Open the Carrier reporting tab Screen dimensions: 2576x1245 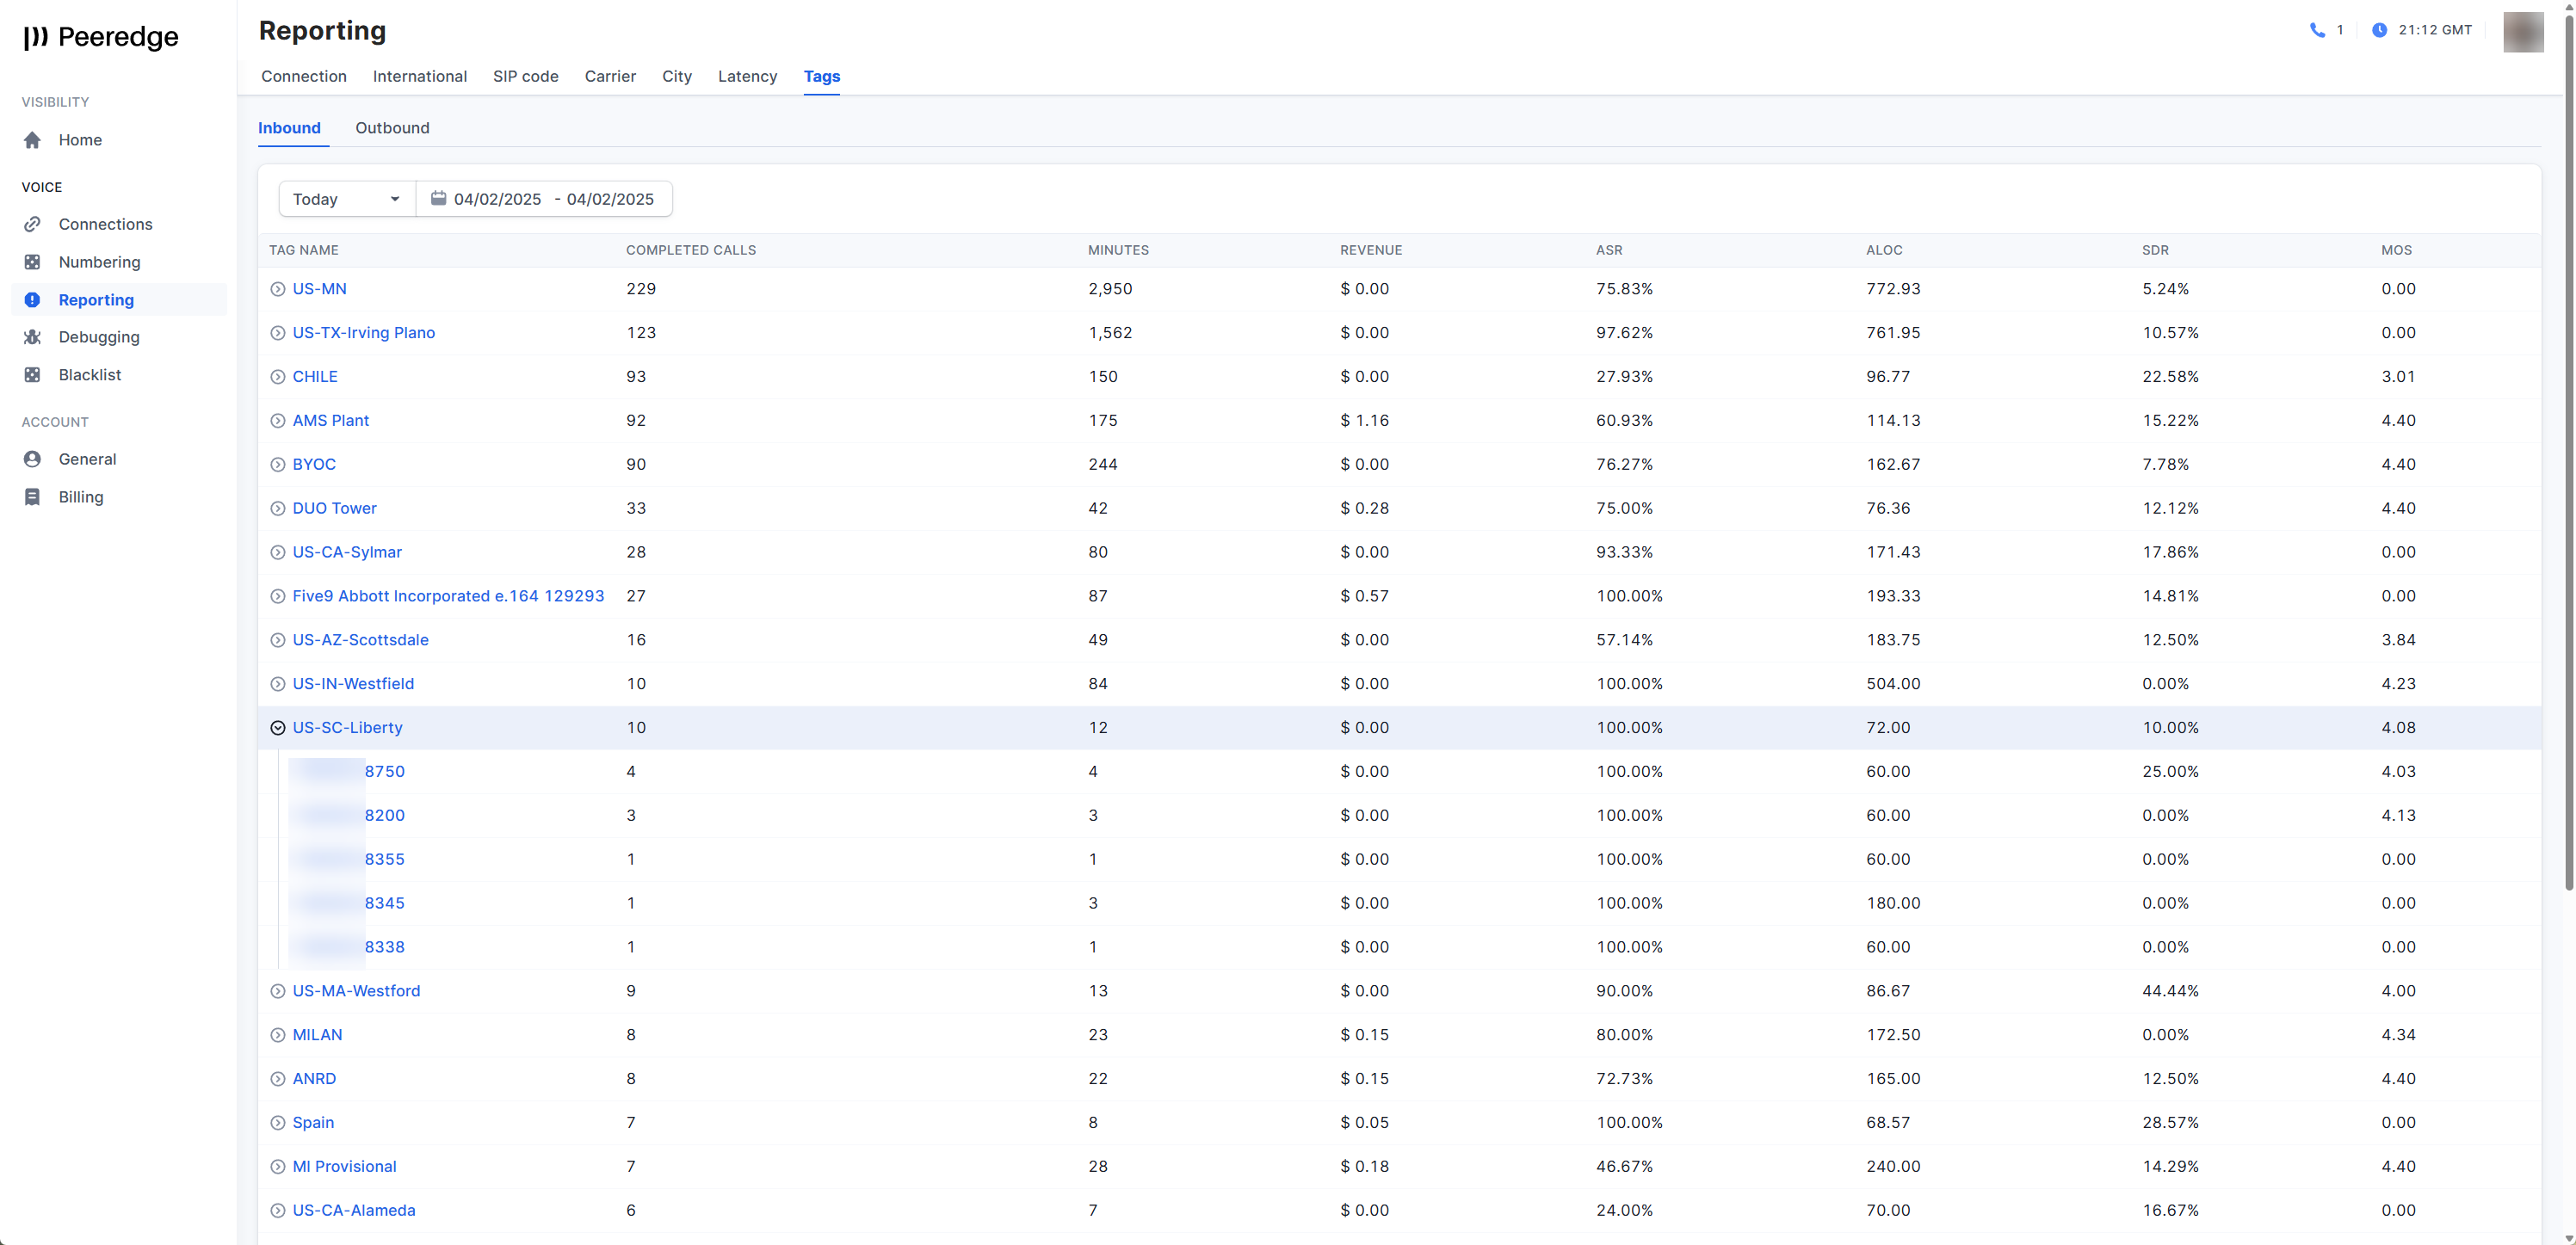pos(610,76)
